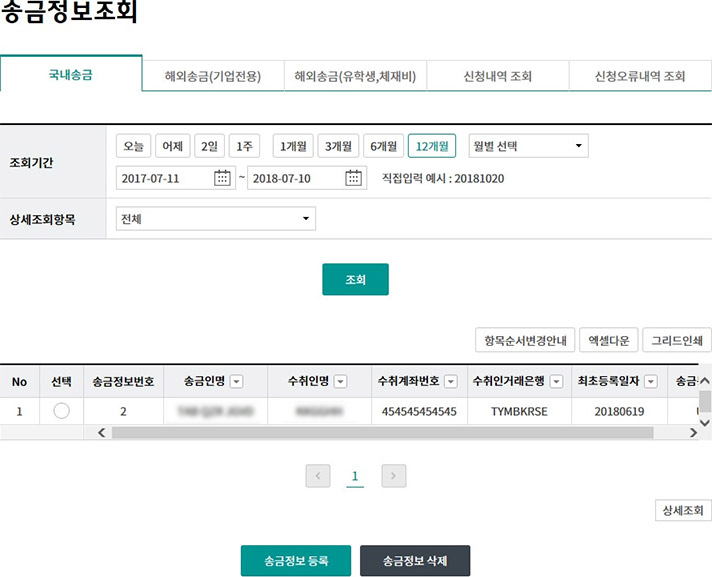The width and height of the screenshot is (712, 577).
Task: Click the 송금정보 등록 button
Action: (x=297, y=561)
